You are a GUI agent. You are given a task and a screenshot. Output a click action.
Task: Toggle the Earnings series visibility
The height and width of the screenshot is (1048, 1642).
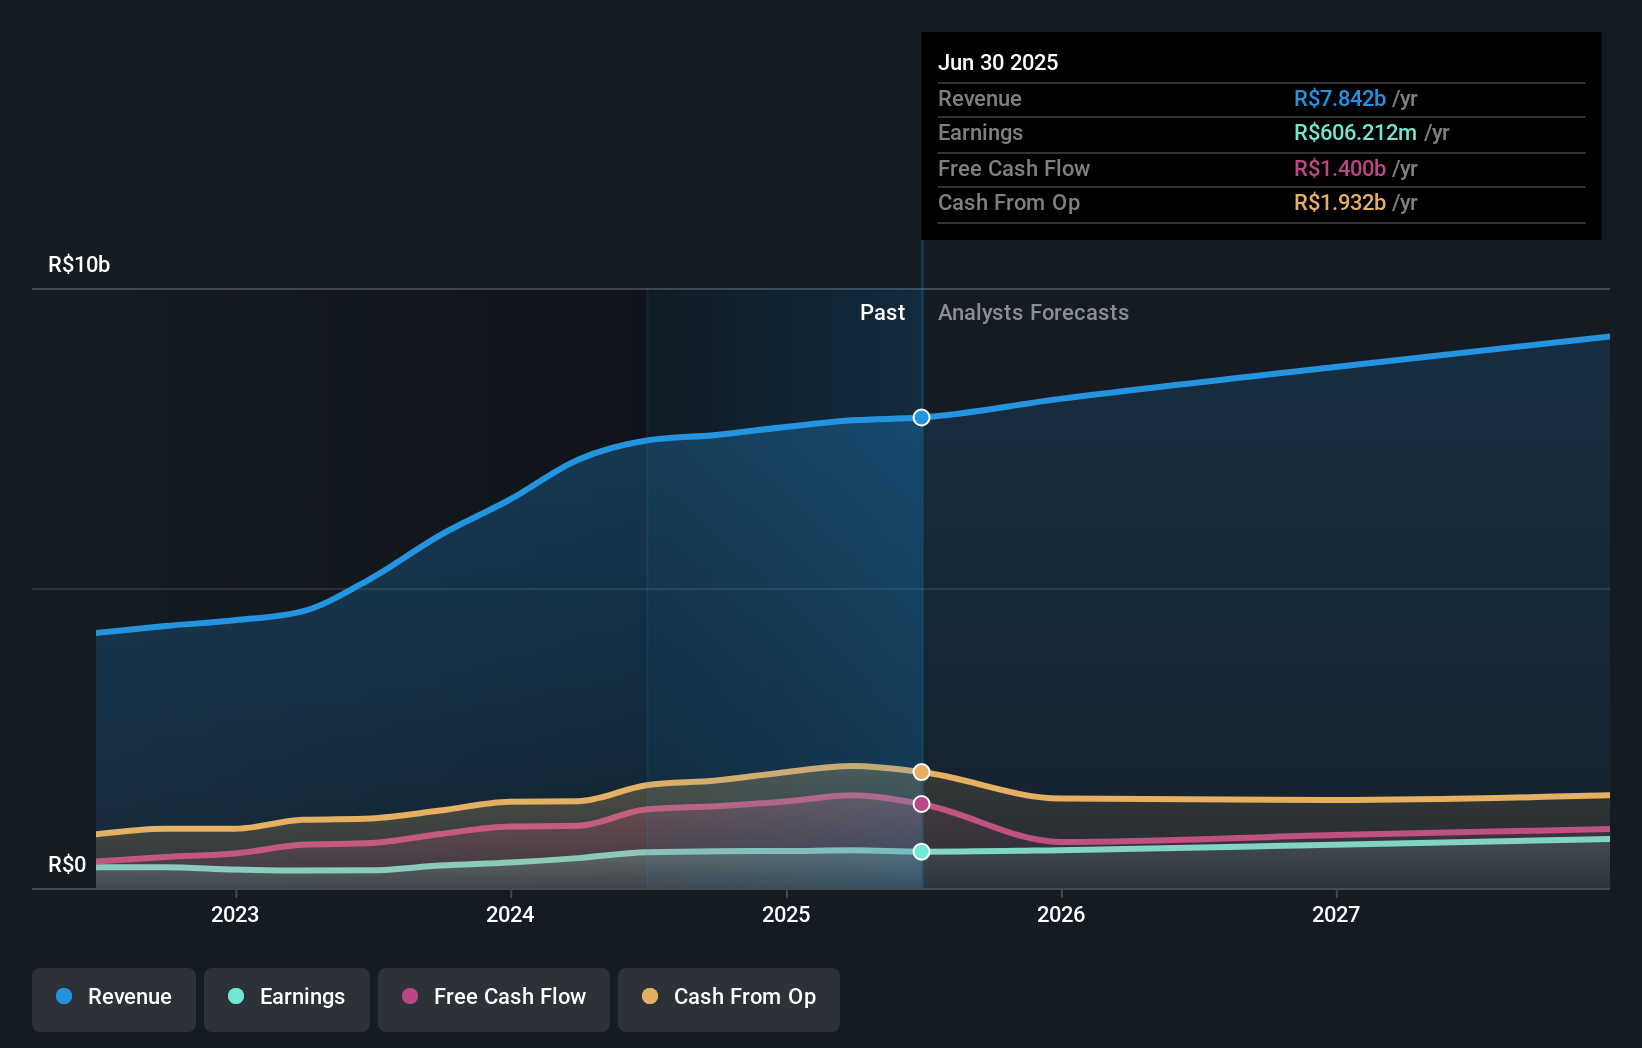[287, 999]
